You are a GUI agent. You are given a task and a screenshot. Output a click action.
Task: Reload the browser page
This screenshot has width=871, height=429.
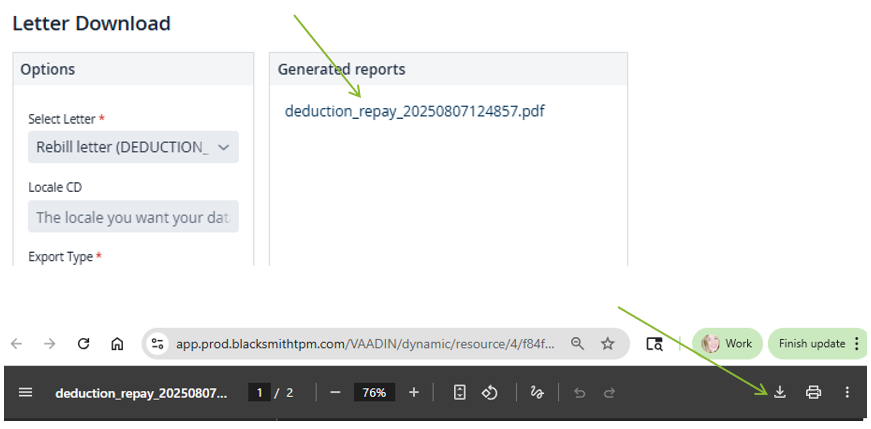point(84,343)
